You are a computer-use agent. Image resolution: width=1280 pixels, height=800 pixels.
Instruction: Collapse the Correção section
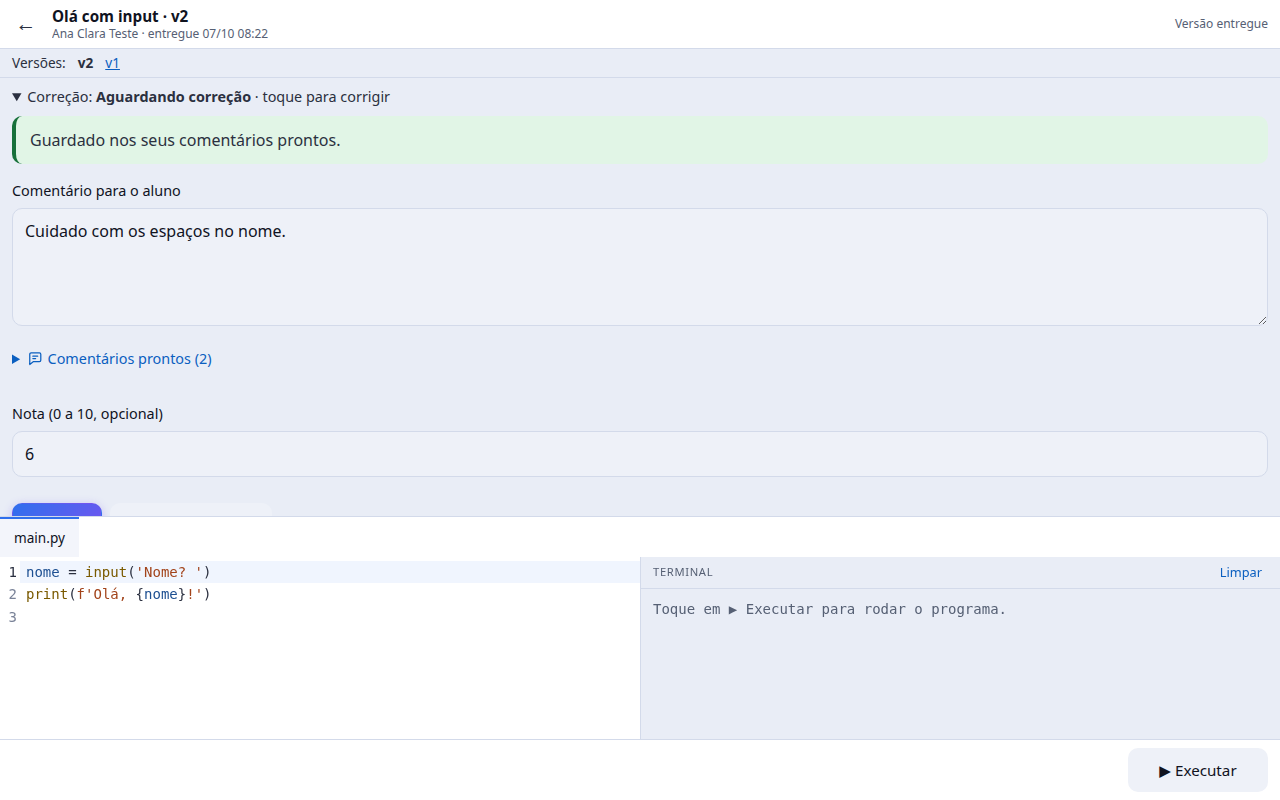click(x=201, y=97)
